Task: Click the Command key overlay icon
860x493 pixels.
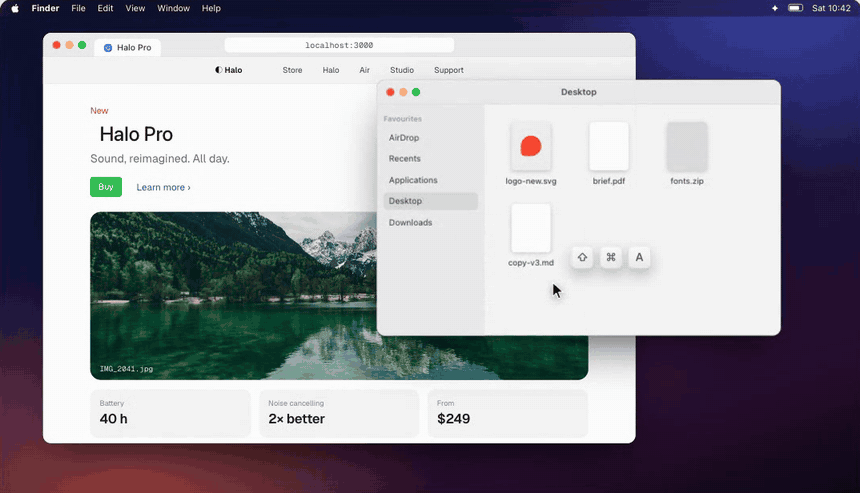Action: [x=610, y=257]
